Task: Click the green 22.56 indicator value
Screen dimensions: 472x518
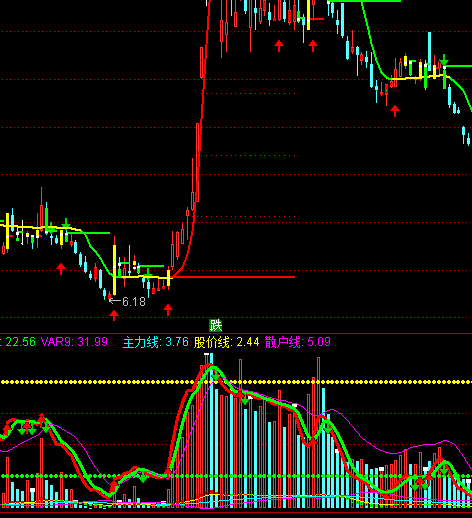Action: (x=20, y=342)
